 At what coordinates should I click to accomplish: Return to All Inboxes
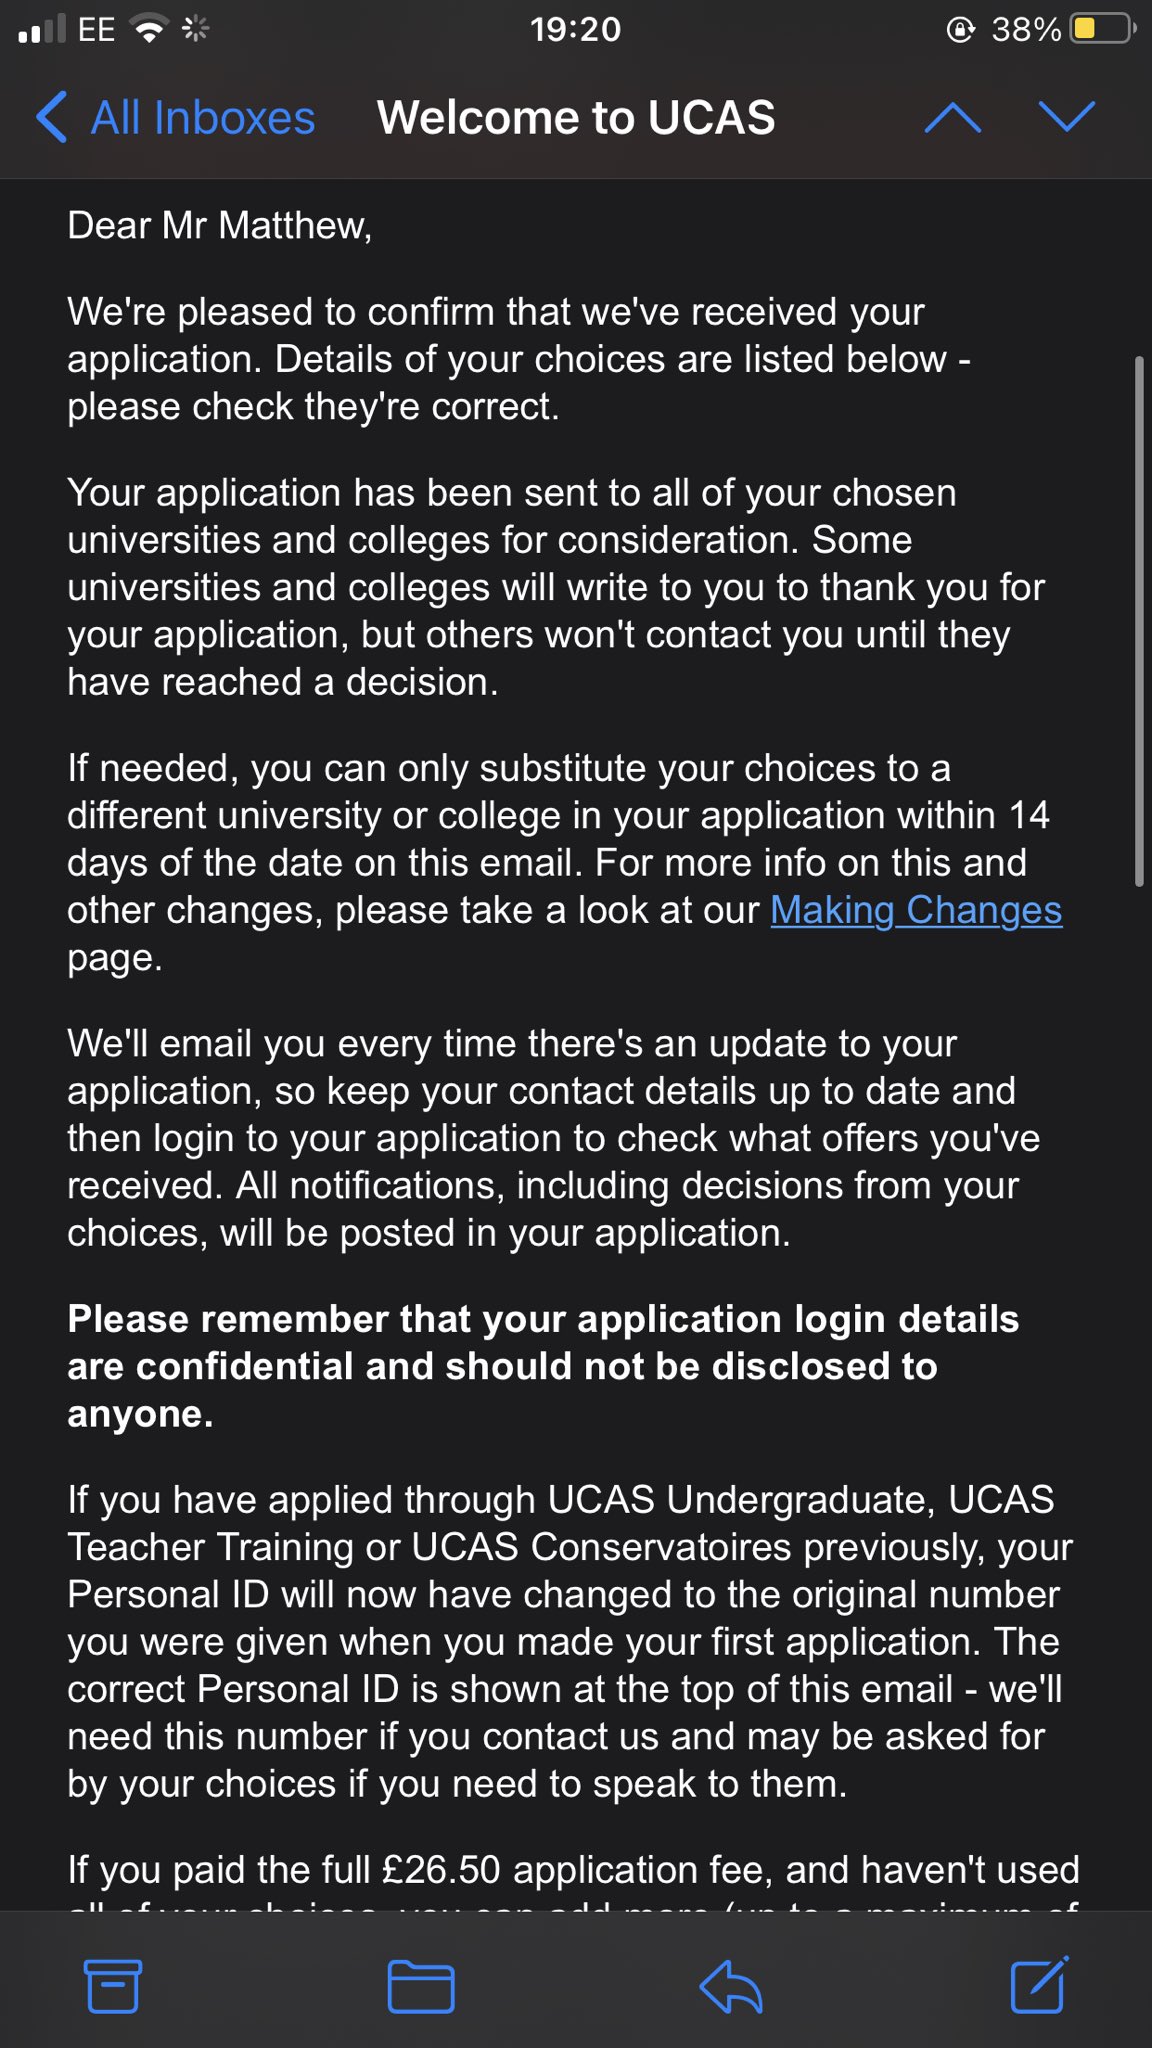click(x=202, y=118)
